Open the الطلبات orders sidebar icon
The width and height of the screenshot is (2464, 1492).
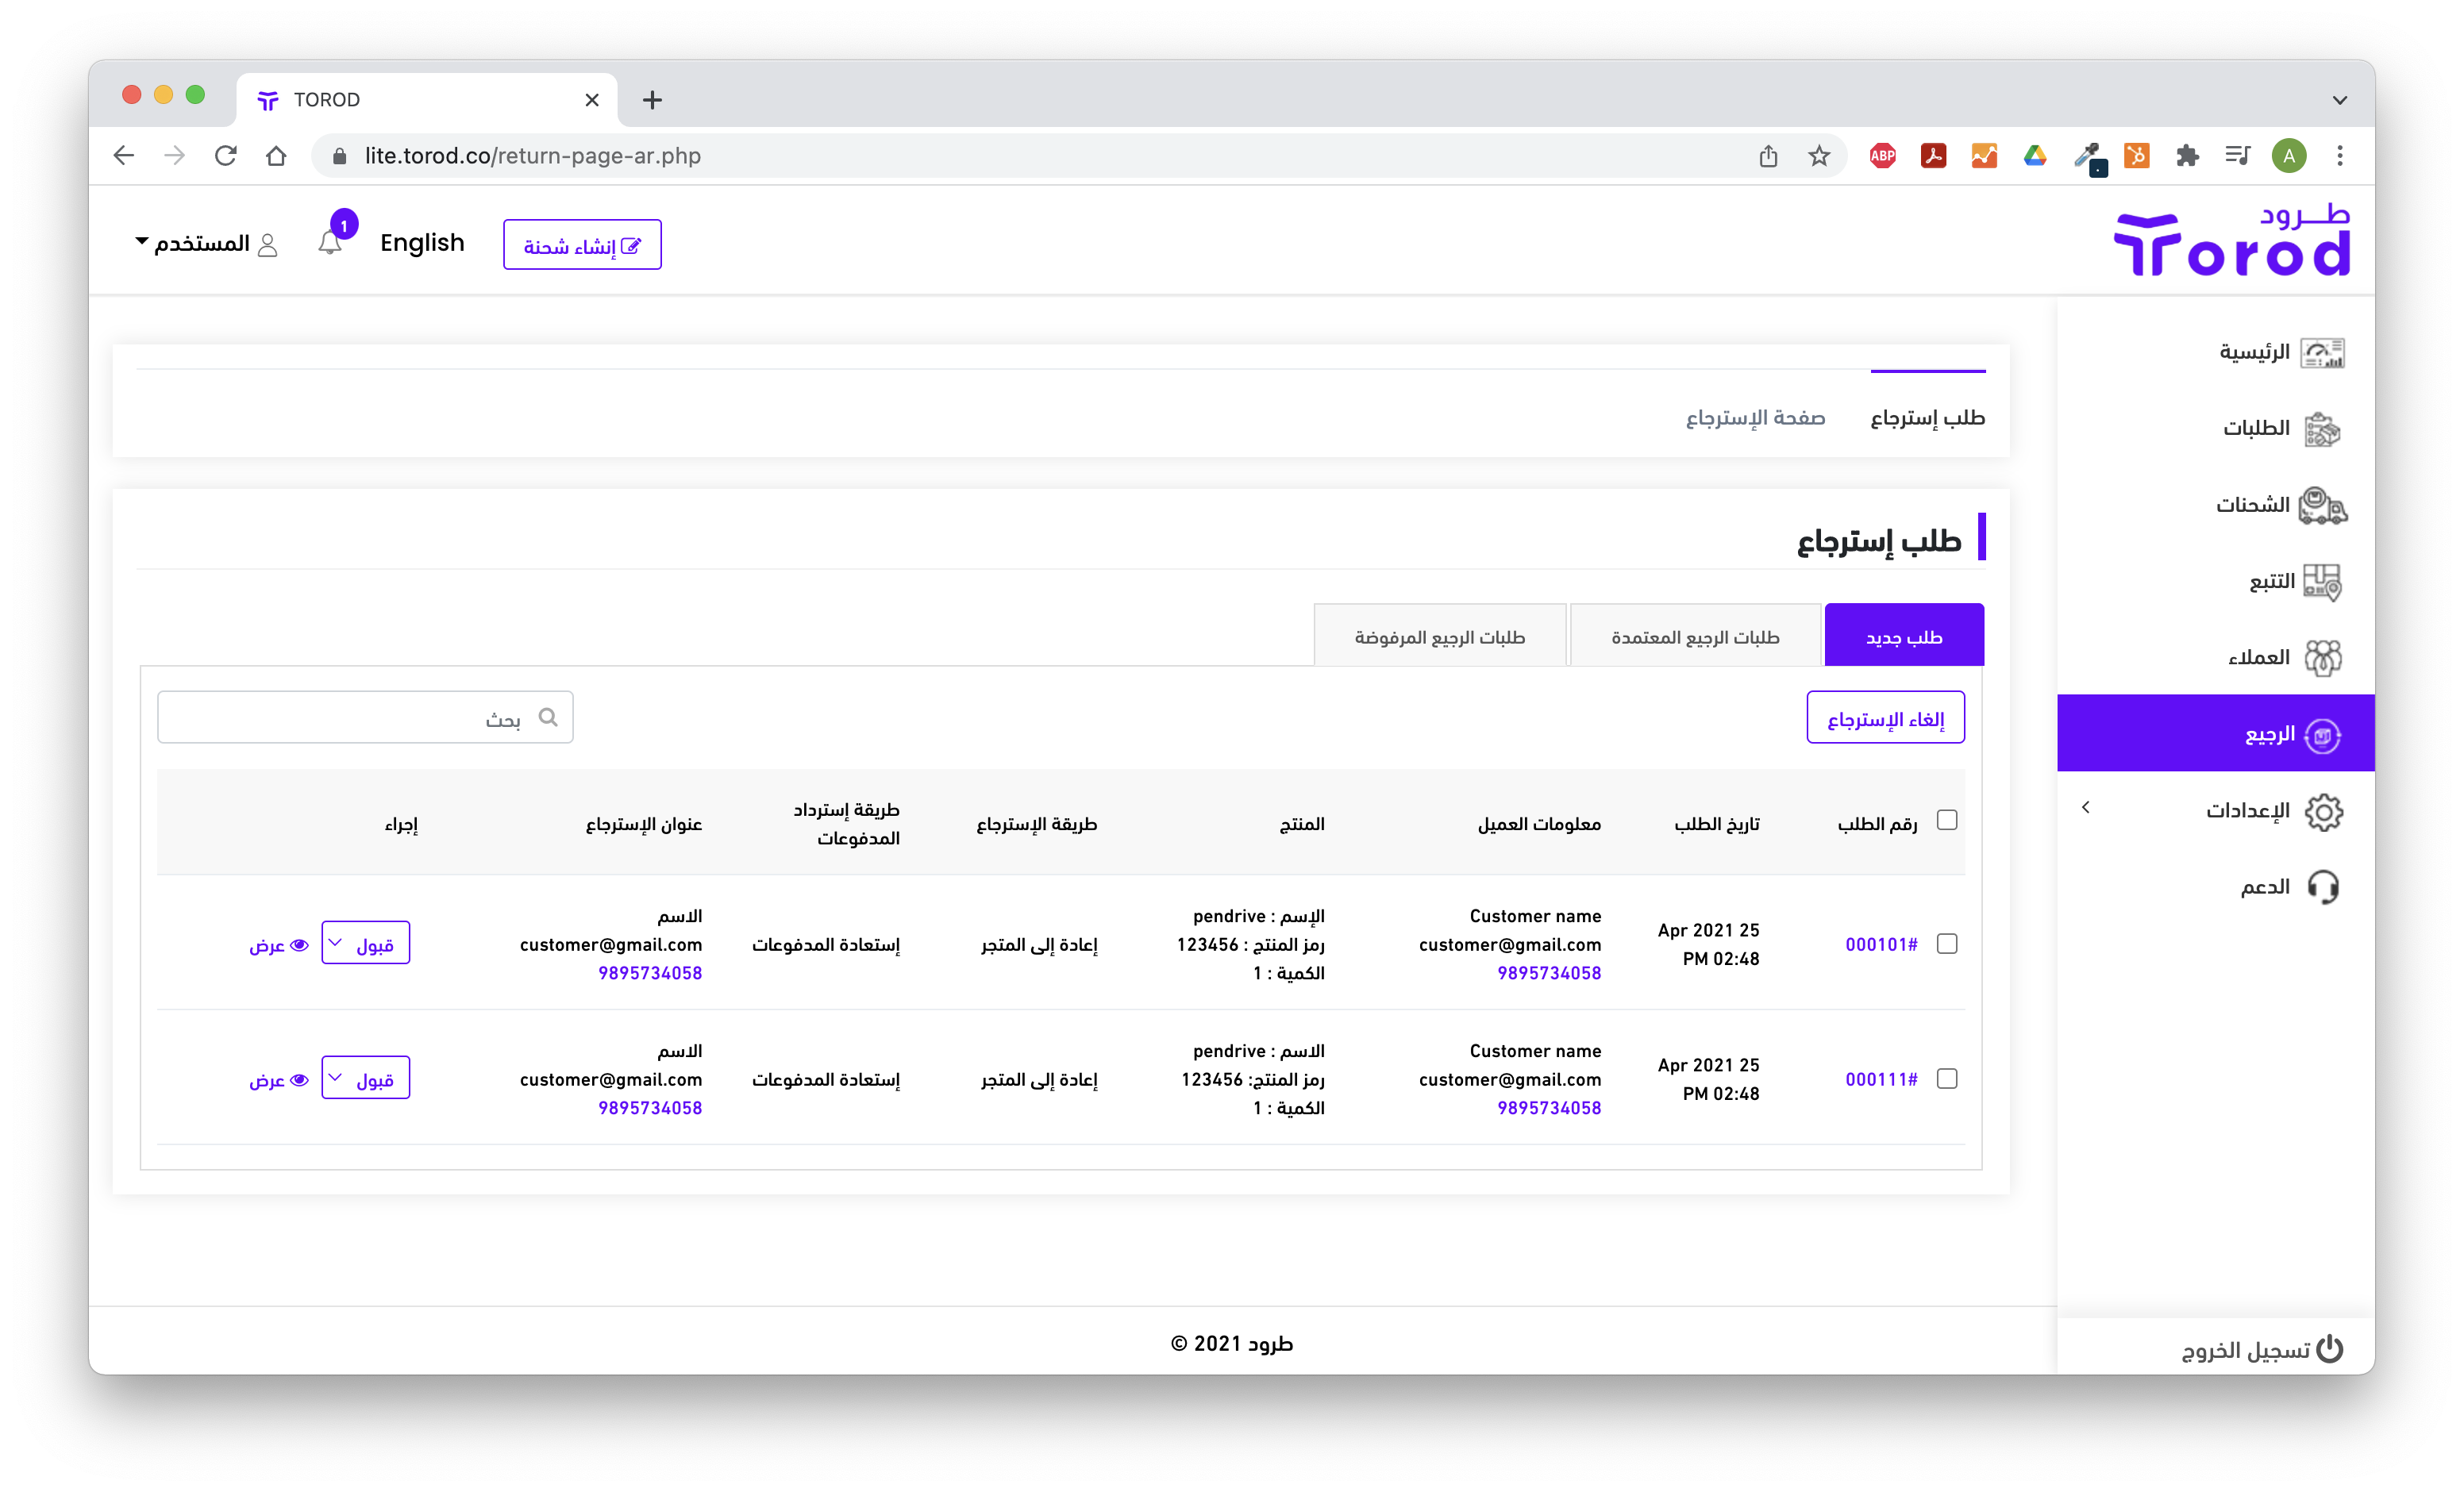pyautogui.click(x=2322, y=429)
